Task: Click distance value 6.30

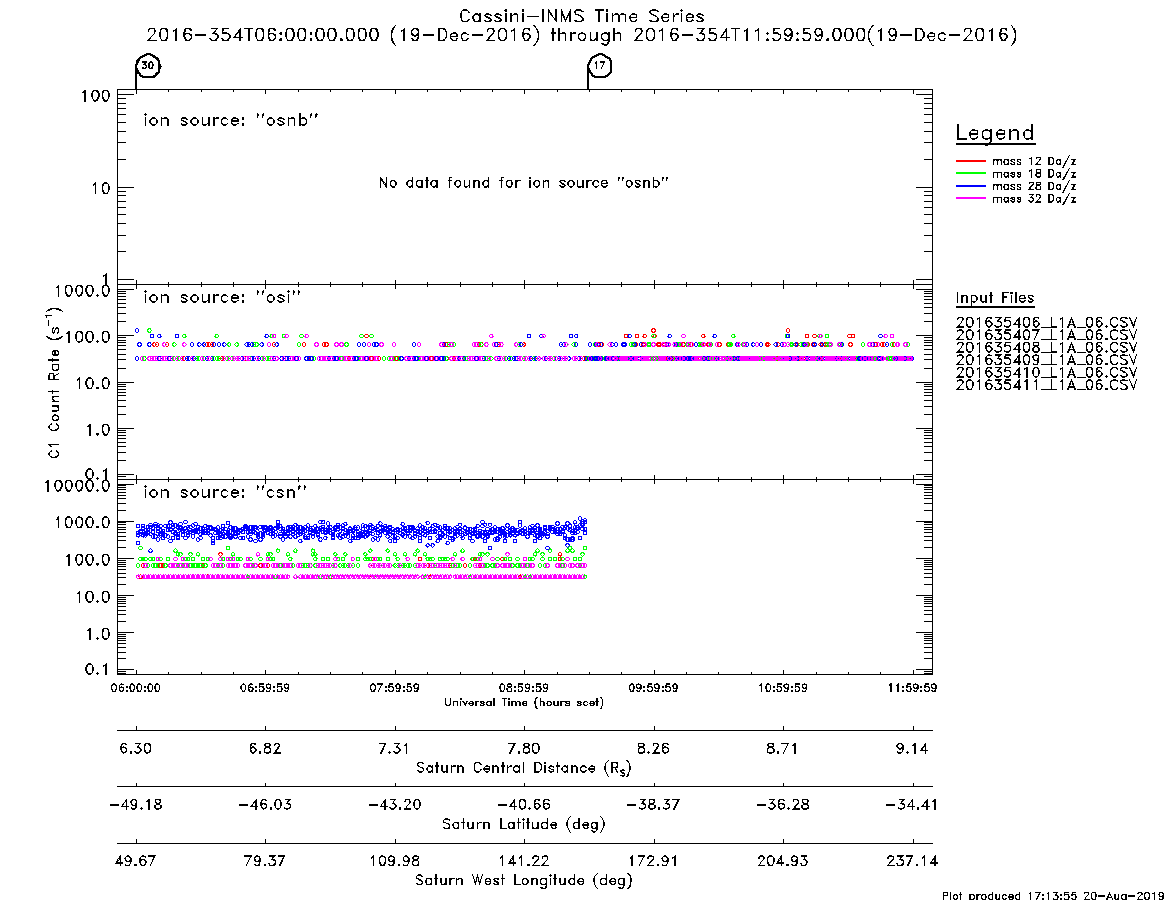Action: (135, 748)
